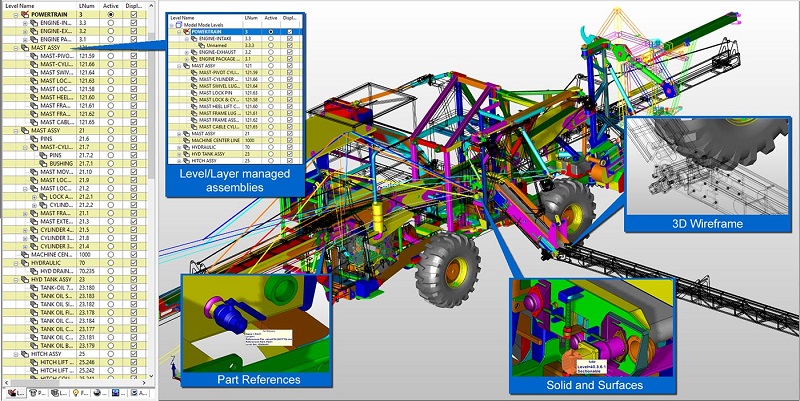This screenshot has width=800, height=401.
Task: Click the layer icon of the HITCH LIFT 25.246 row
Action: [34, 362]
